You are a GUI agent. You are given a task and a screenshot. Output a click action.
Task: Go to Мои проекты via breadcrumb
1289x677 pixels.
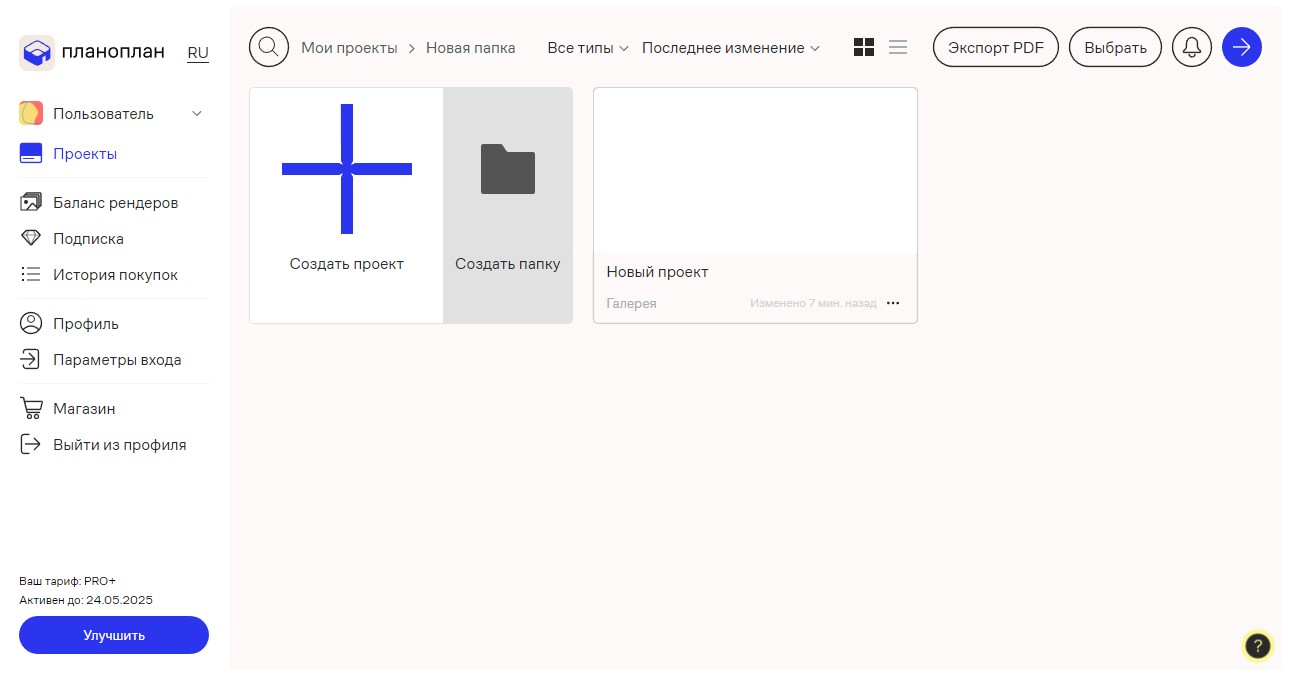click(349, 47)
